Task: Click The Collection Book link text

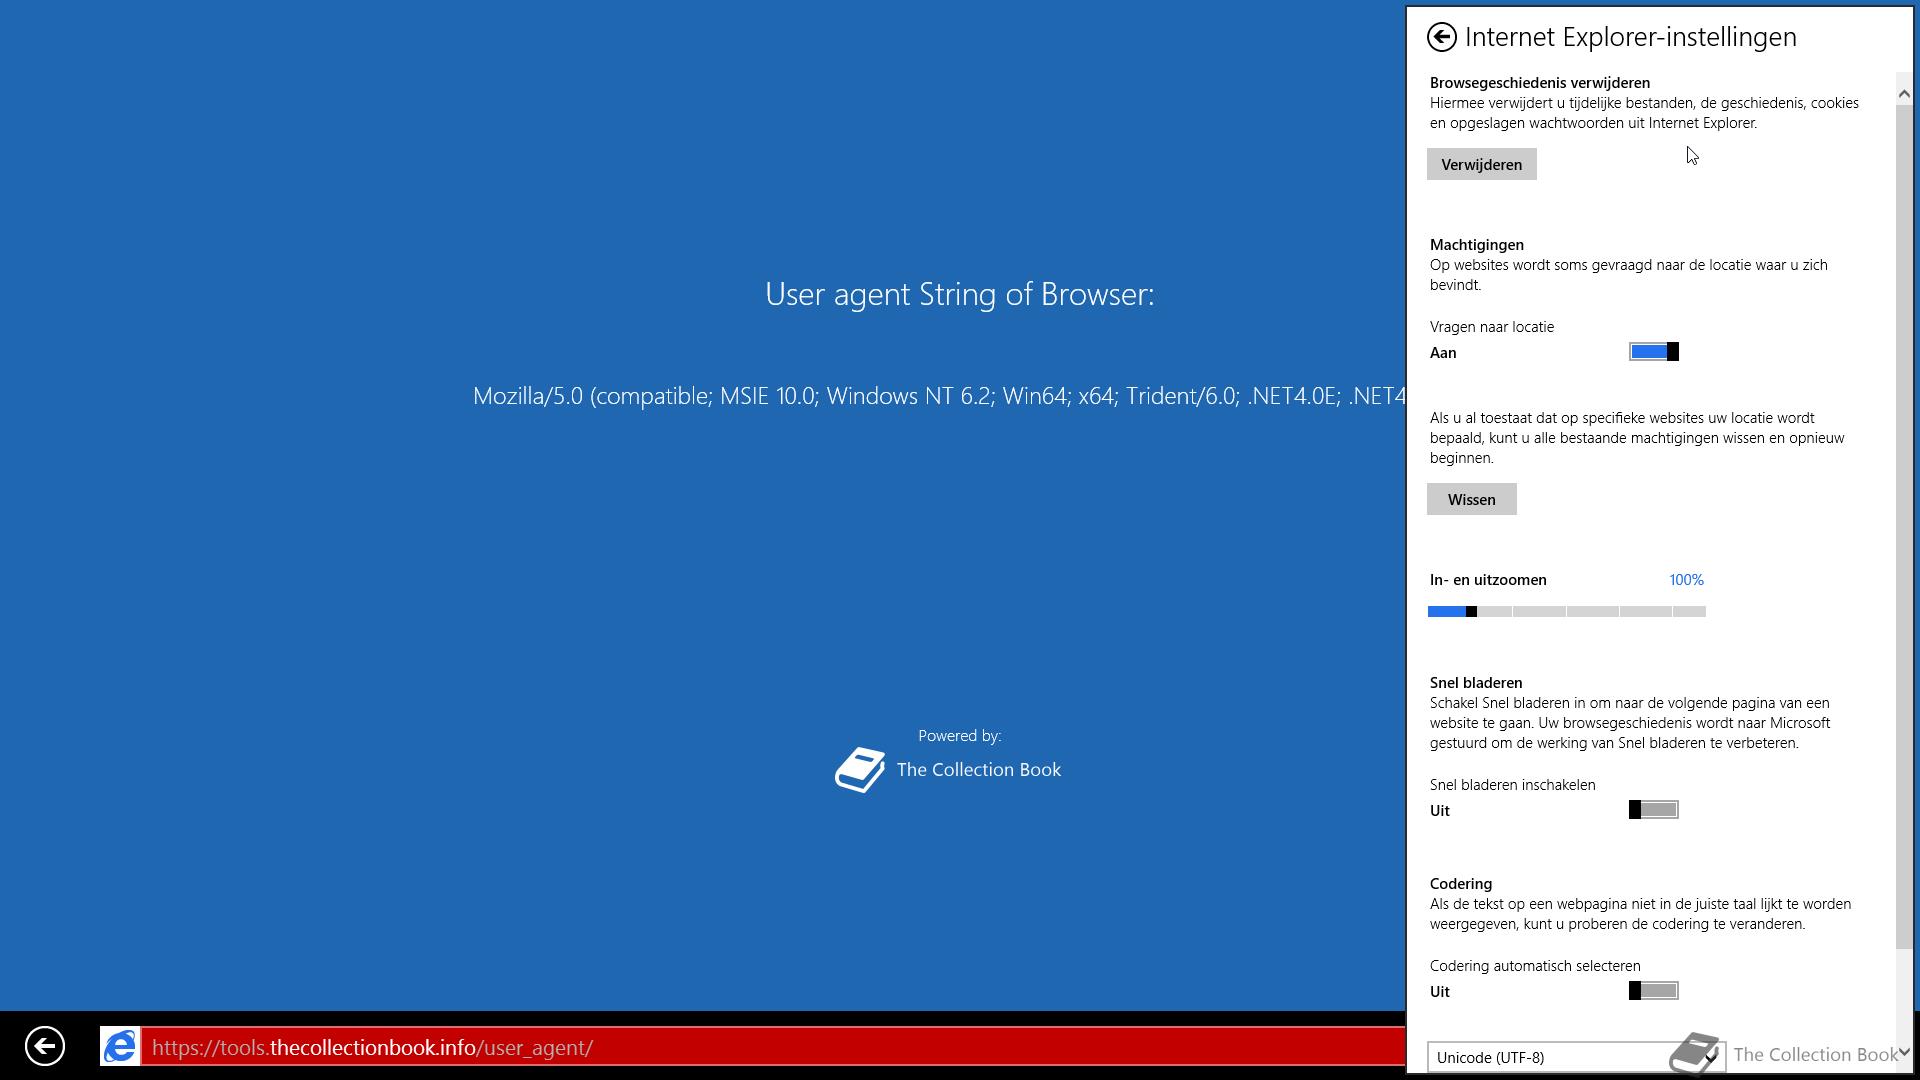Action: [x=978, y=770]
